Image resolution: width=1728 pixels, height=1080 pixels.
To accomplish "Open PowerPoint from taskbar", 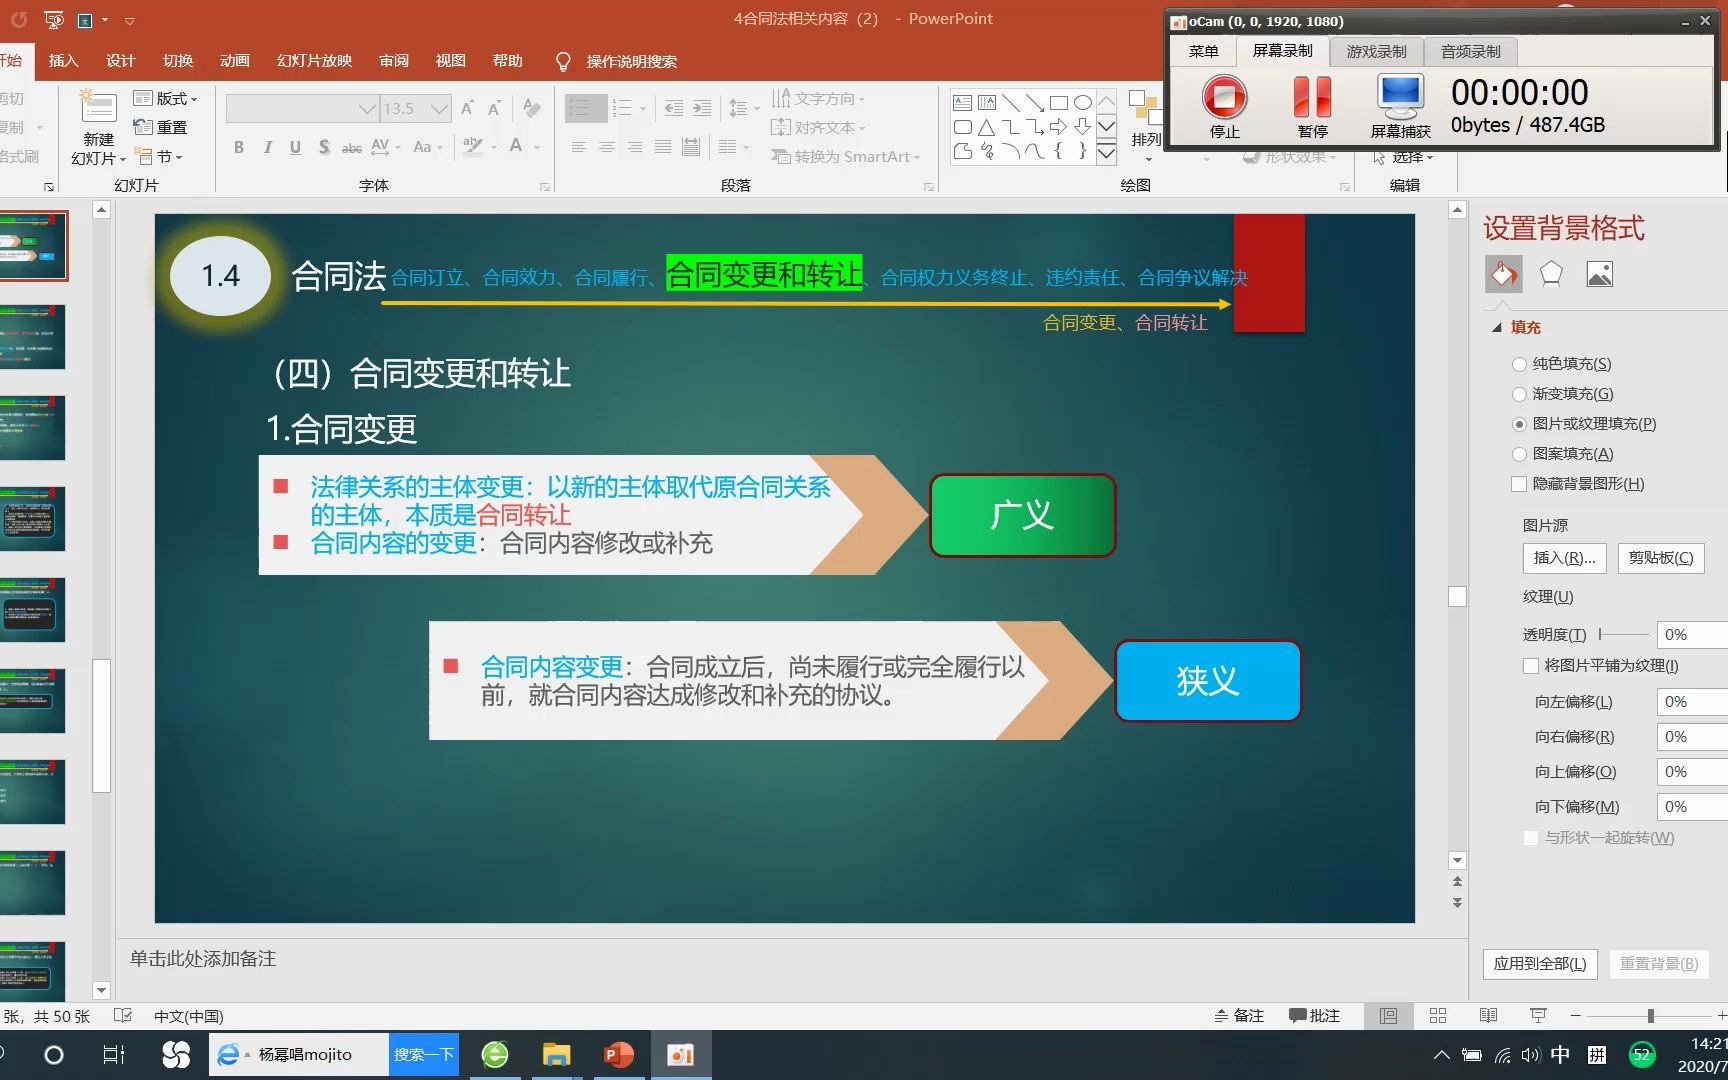I will [x=619, y=1055].
